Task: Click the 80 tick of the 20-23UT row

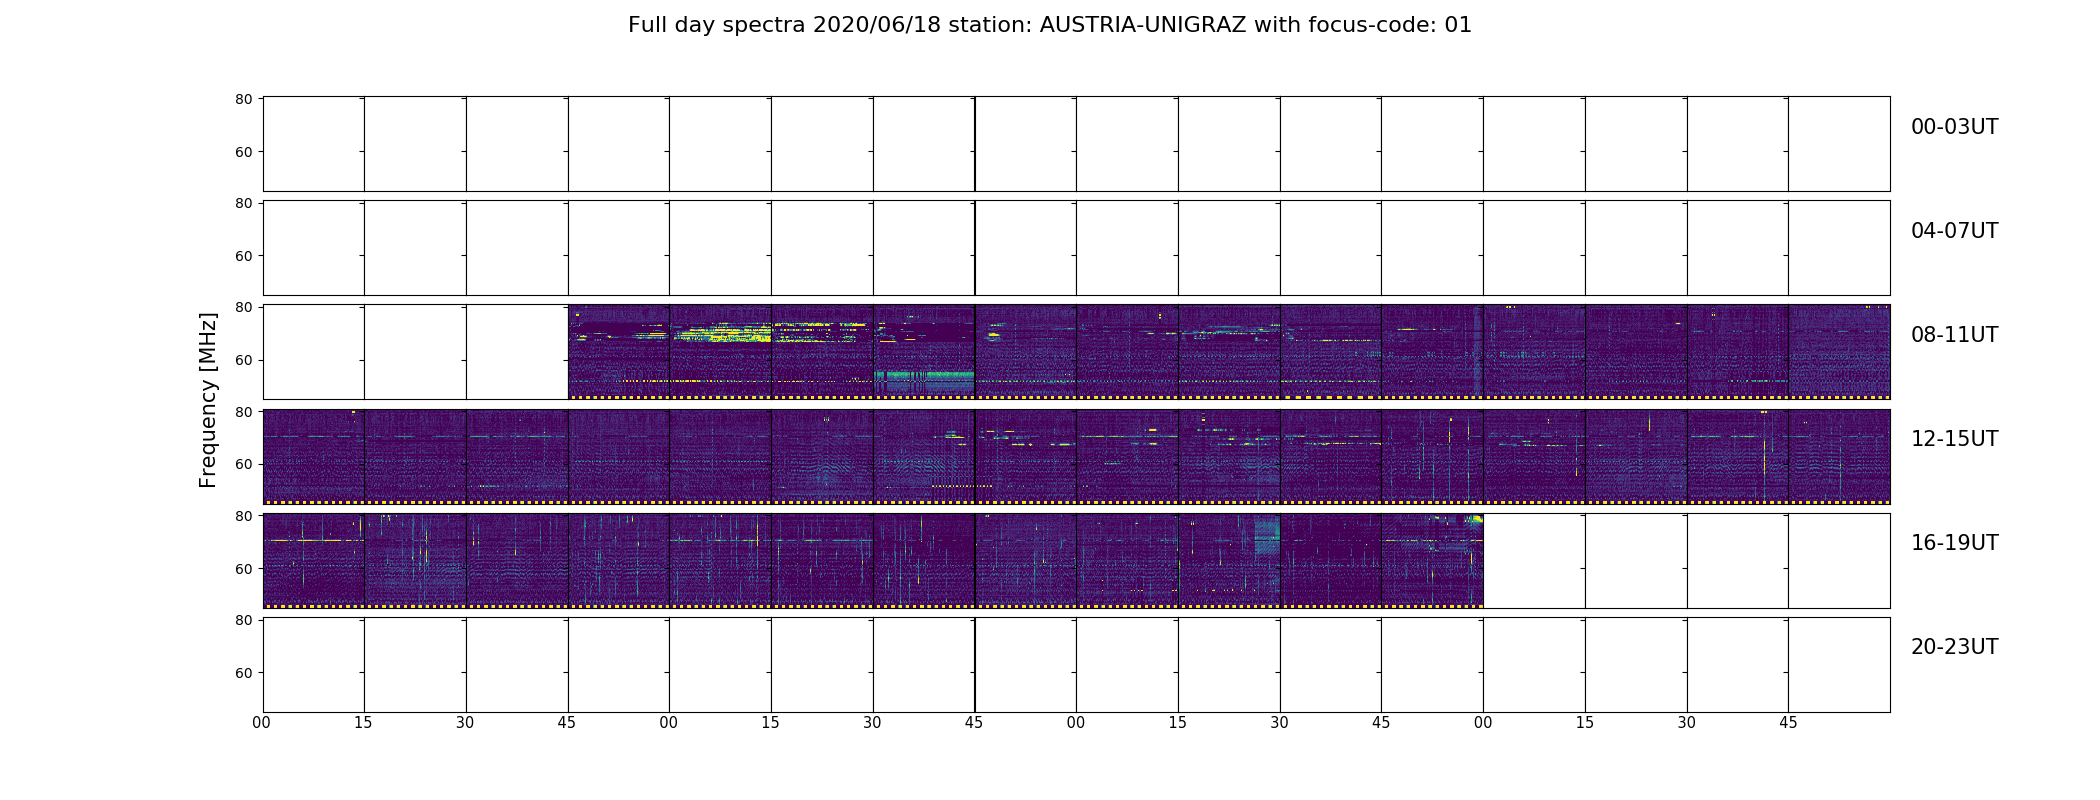Action: (x=243, y=620)
